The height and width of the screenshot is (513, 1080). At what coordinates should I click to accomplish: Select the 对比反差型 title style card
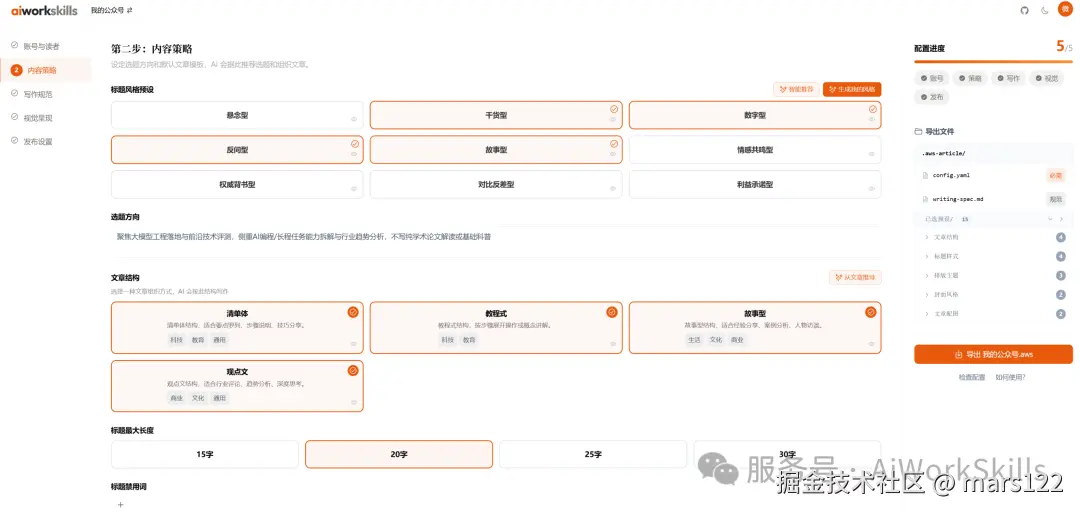point(496,185)
